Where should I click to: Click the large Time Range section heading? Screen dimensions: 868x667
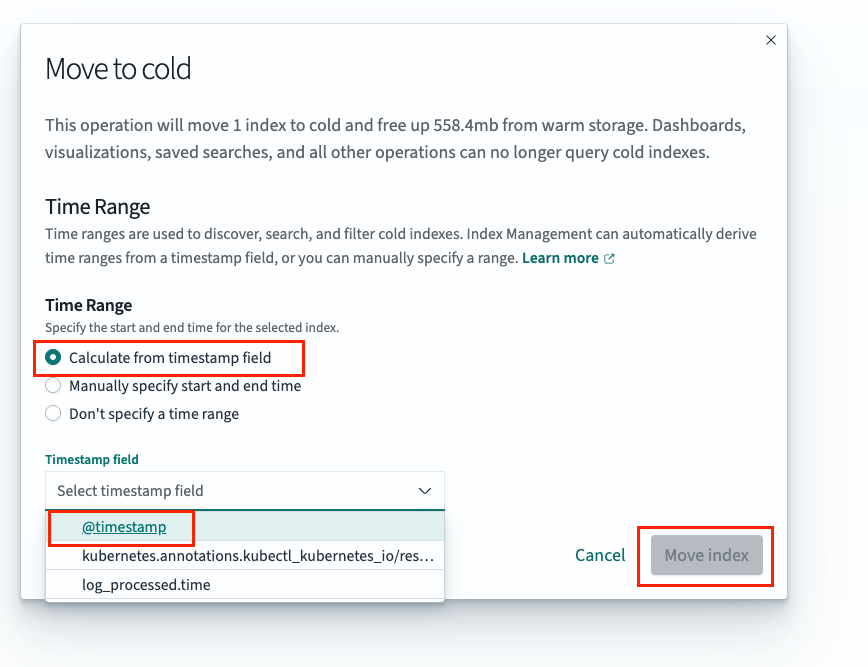point(97,207)
